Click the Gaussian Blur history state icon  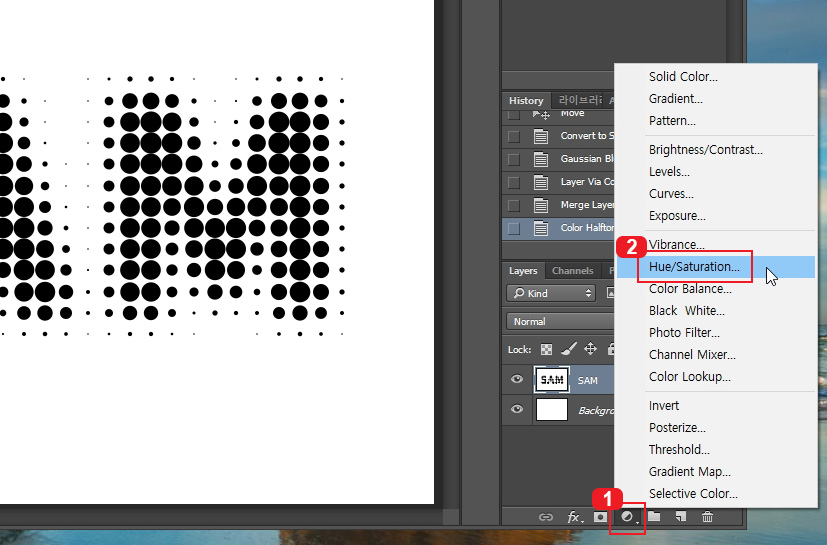541,159
